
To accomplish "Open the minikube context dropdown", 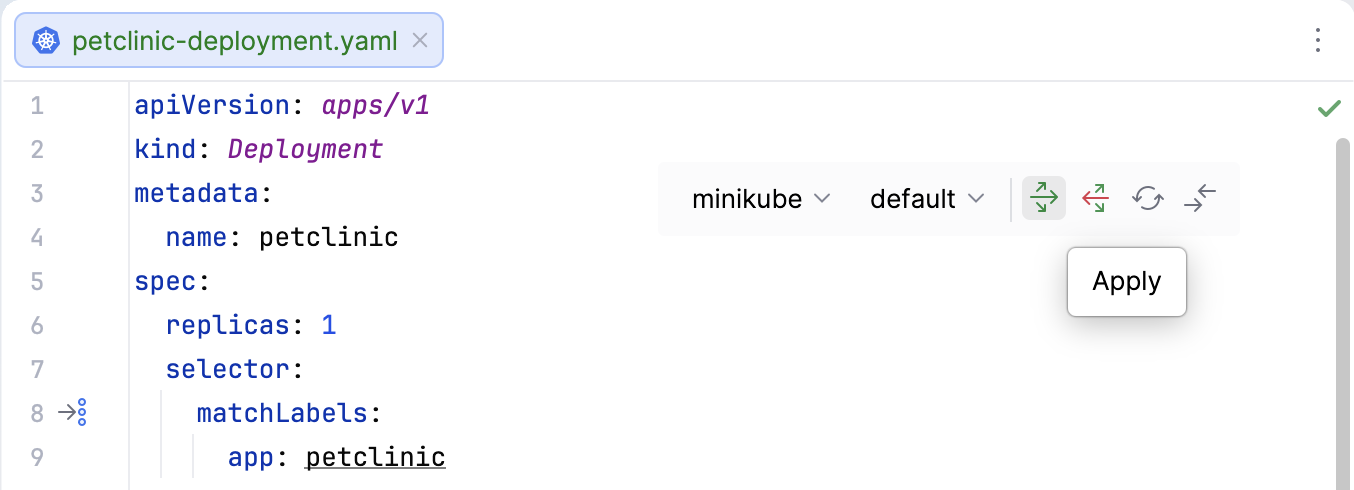I will pyautogui.click(x=760, y=199).
